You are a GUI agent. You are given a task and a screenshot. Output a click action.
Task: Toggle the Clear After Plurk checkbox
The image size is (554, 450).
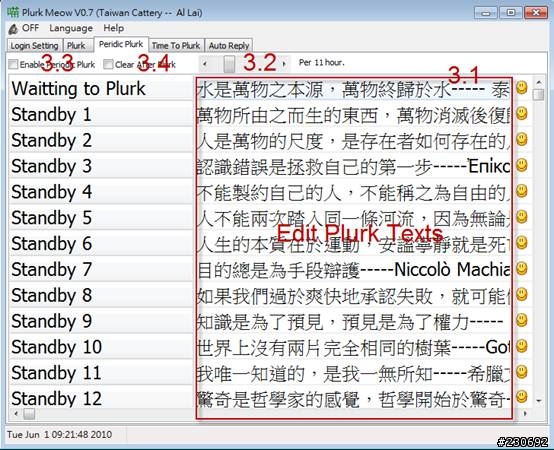click(108, 64)
